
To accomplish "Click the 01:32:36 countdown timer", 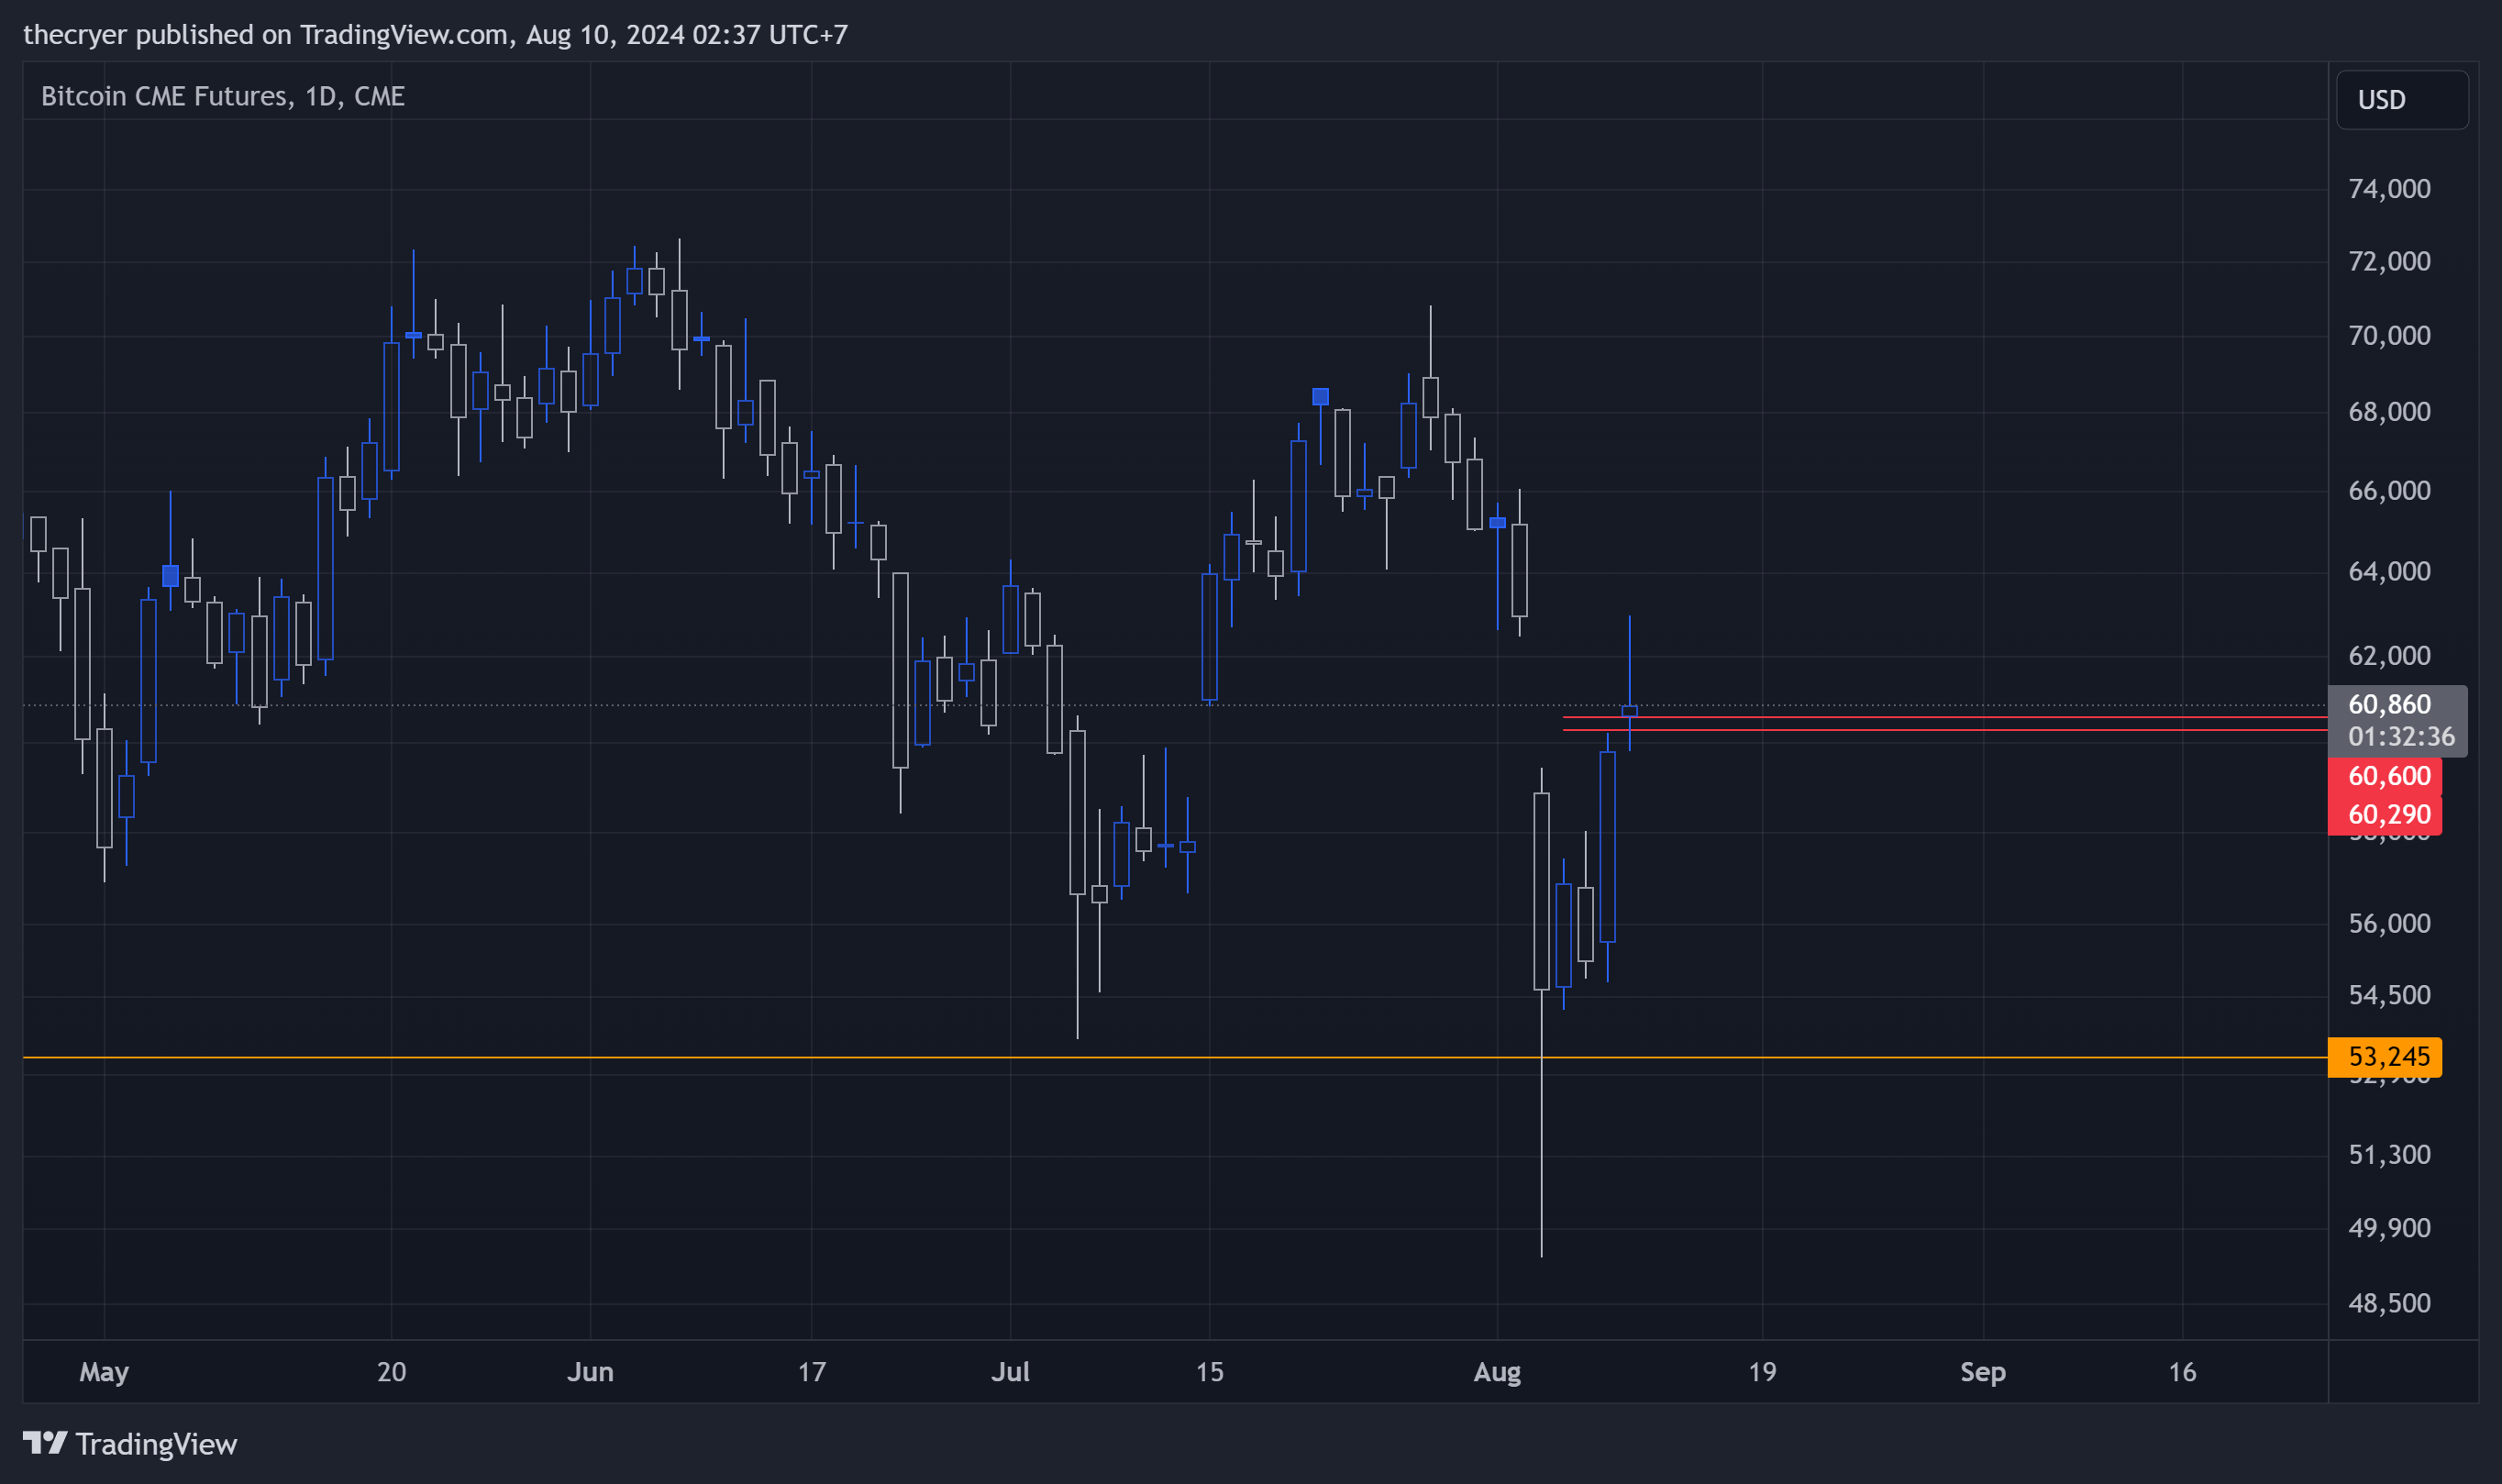I will pyautogui.click(x=2401, y=737).
